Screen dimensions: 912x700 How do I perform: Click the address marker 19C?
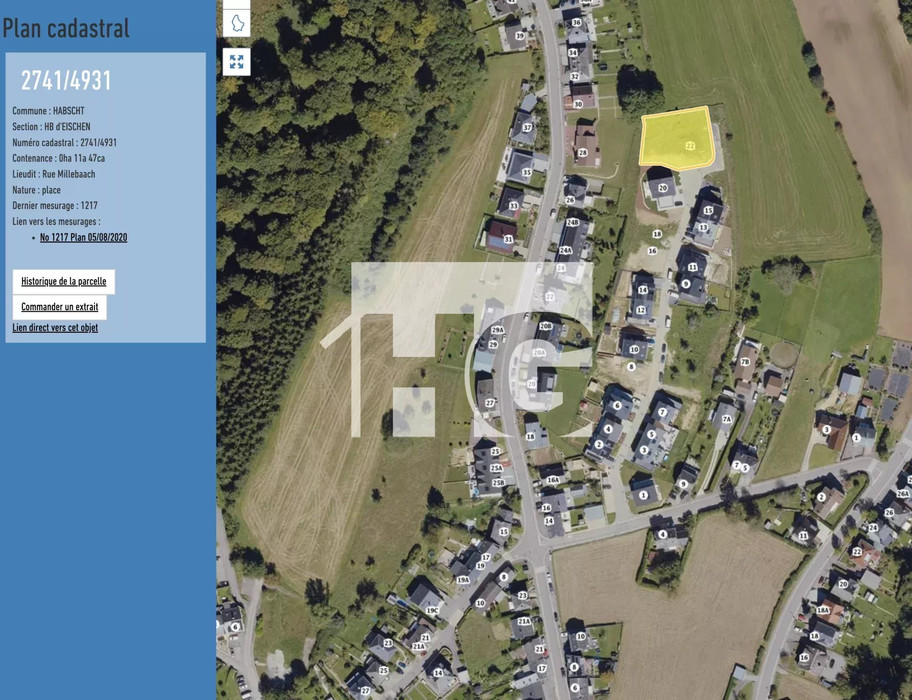coord(432,610)
